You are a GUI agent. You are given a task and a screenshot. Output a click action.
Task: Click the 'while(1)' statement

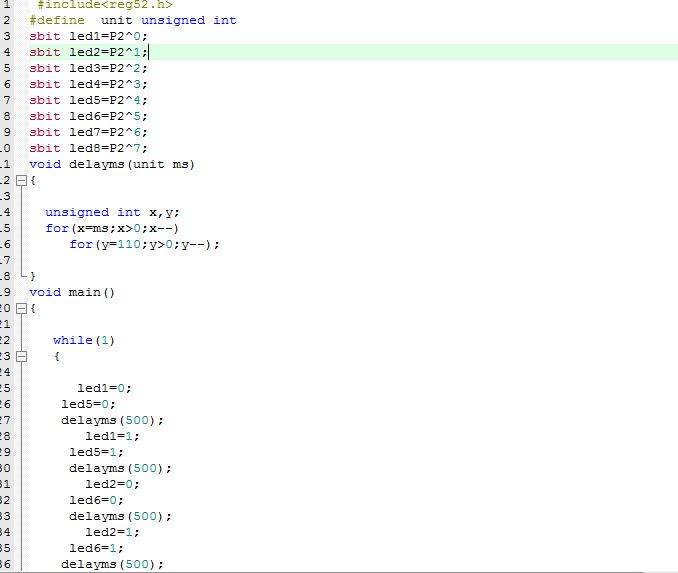[84, 340]
